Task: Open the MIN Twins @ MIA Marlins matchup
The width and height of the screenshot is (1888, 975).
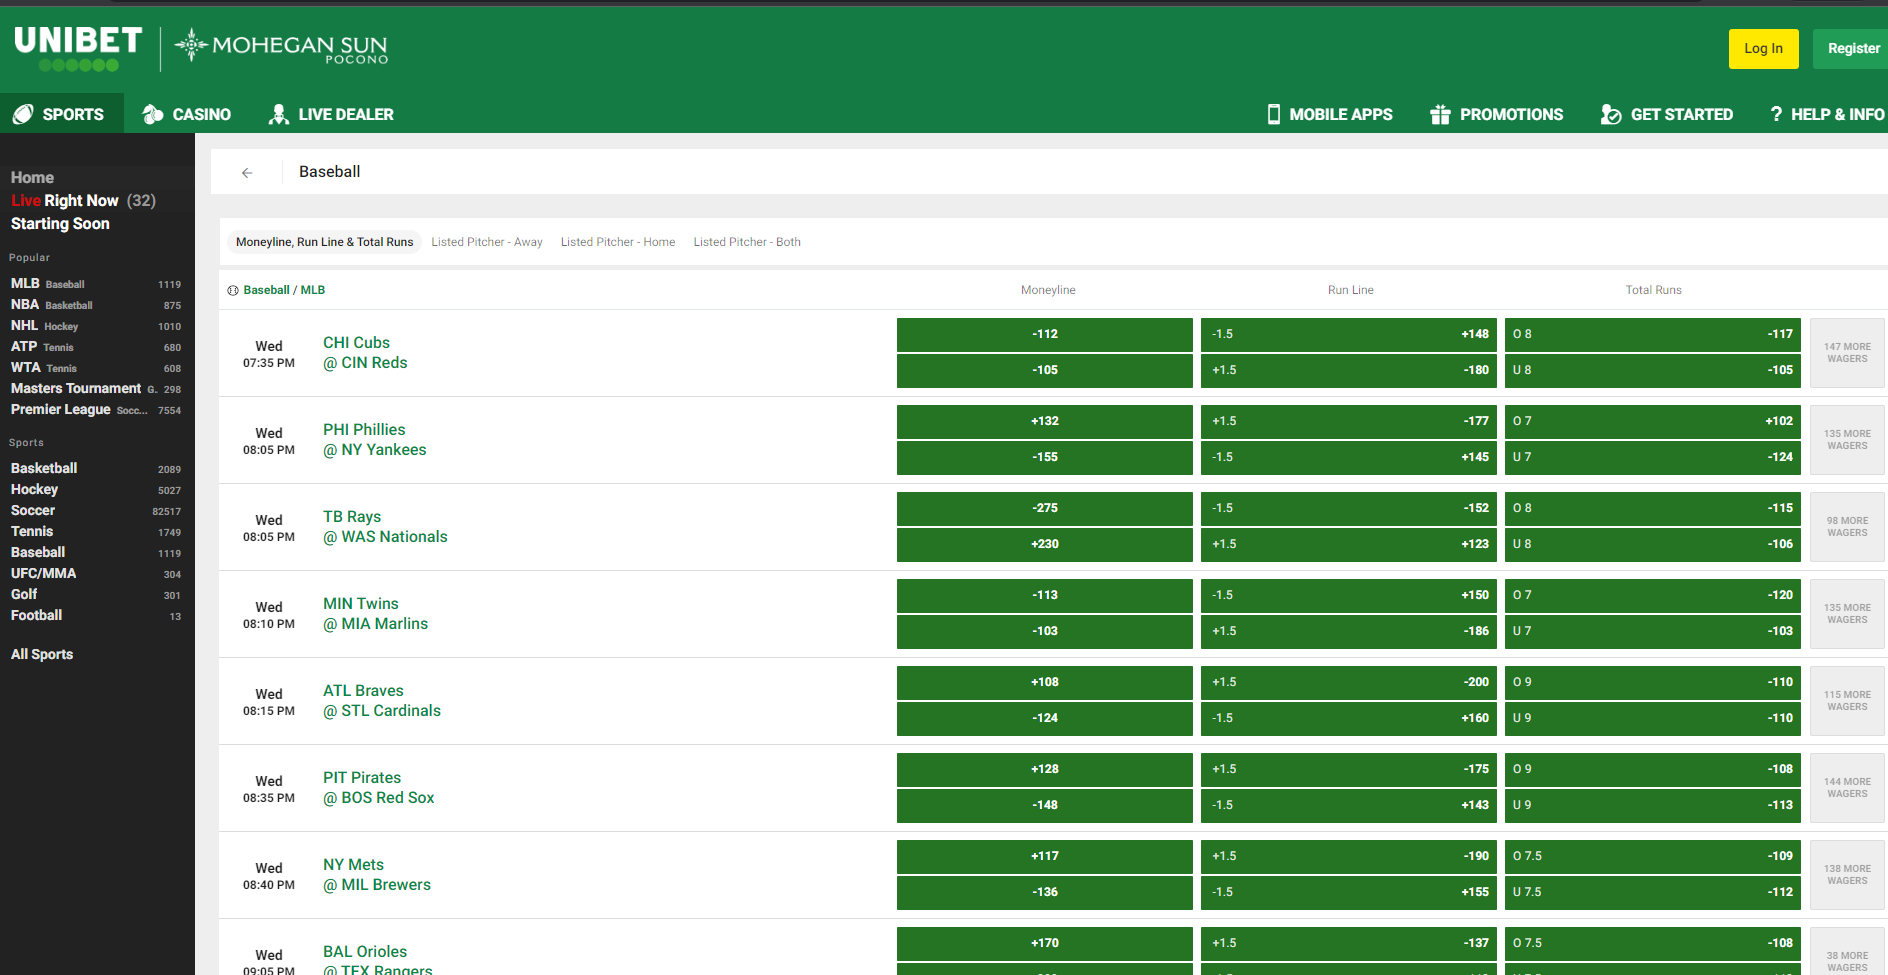Action: (x=375, y=614)
